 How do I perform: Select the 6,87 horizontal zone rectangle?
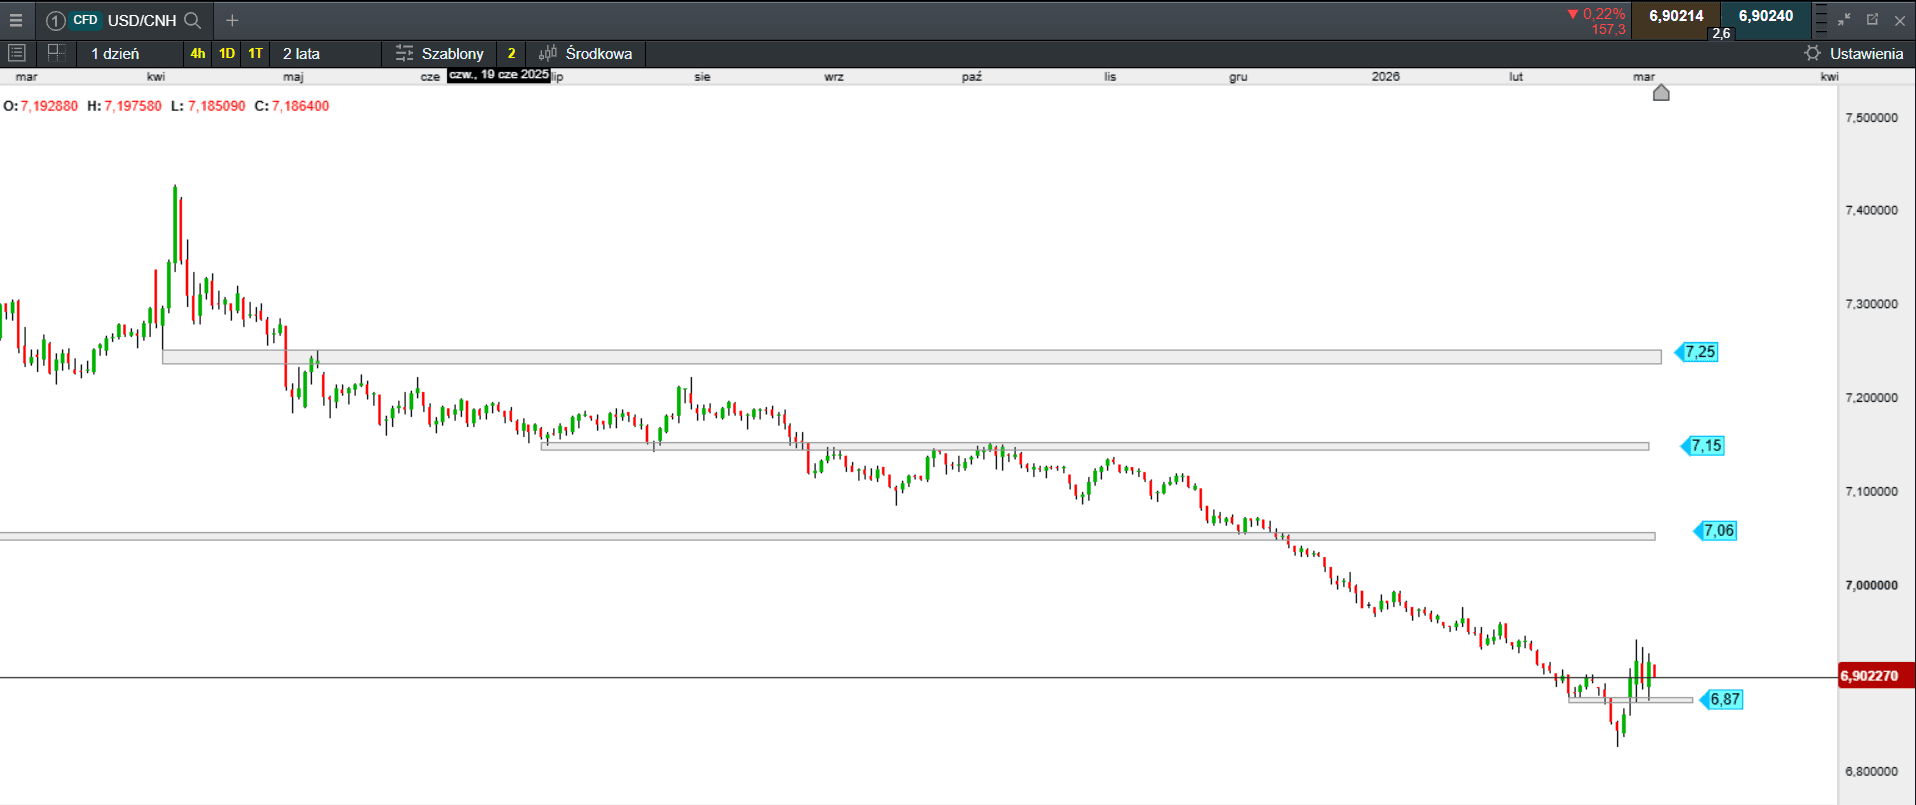[1630, 700]
